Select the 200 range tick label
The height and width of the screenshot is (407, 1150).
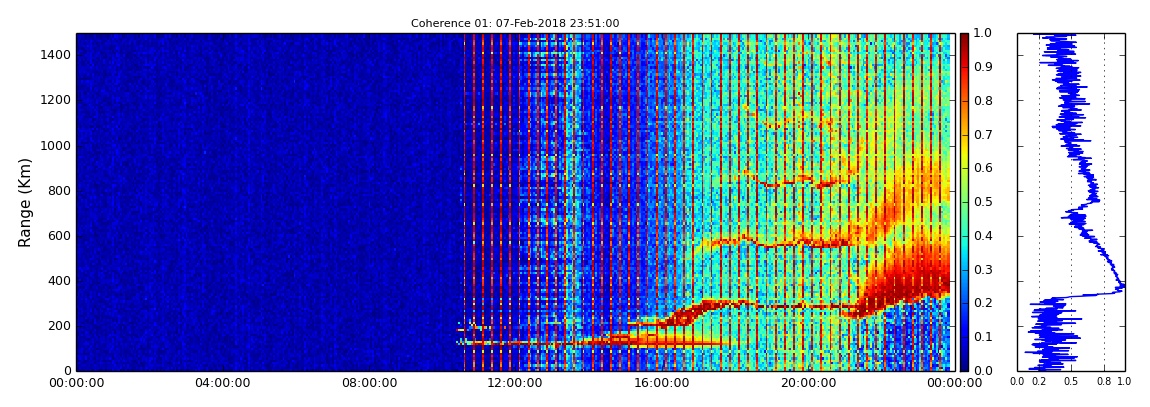point(59,326)
